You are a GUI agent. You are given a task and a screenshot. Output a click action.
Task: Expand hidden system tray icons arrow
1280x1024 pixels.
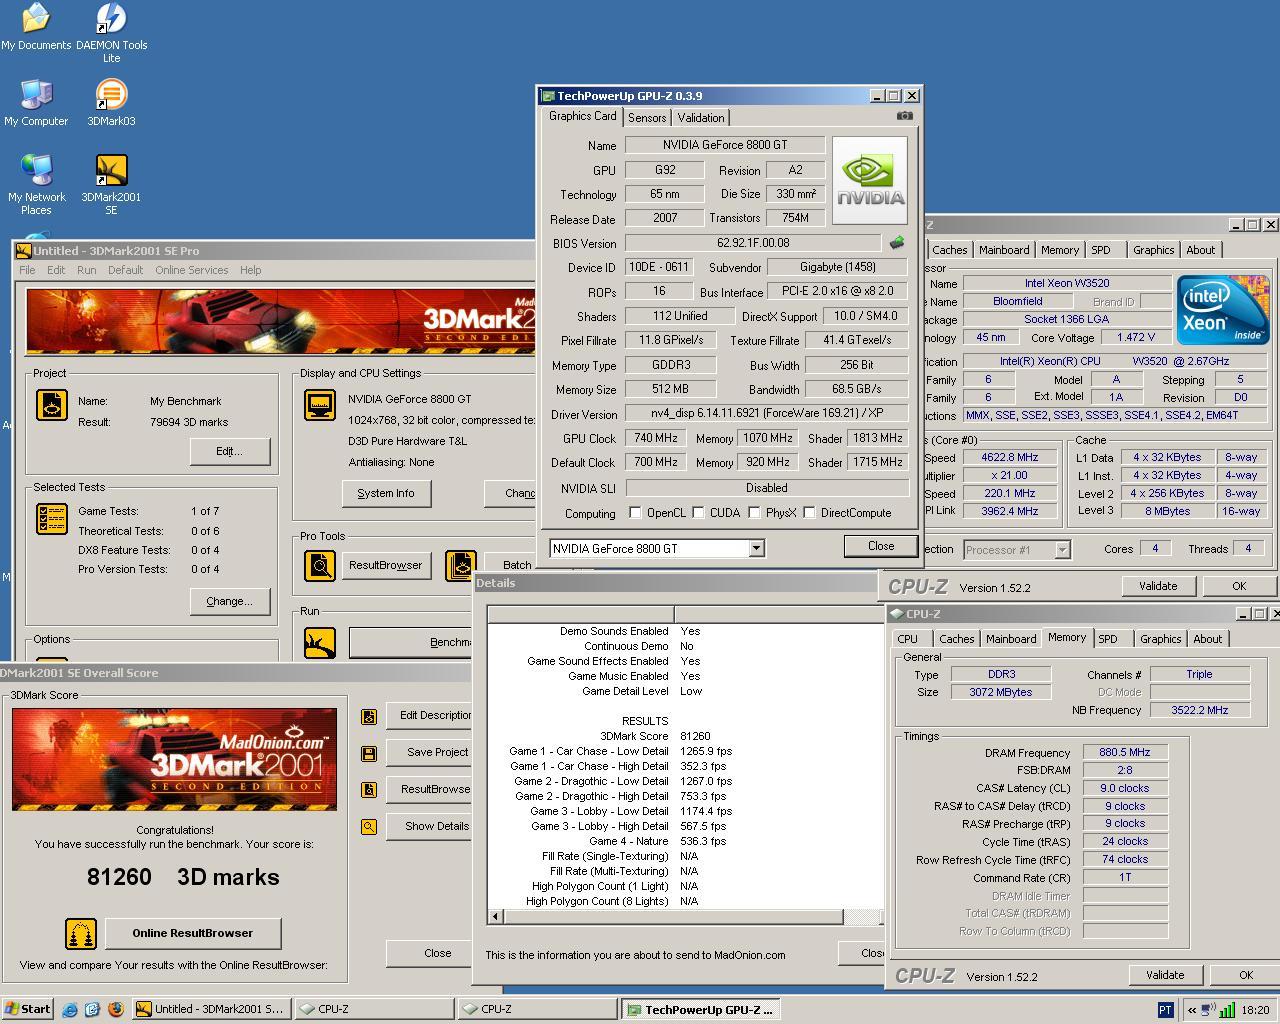(1191, 1010)
